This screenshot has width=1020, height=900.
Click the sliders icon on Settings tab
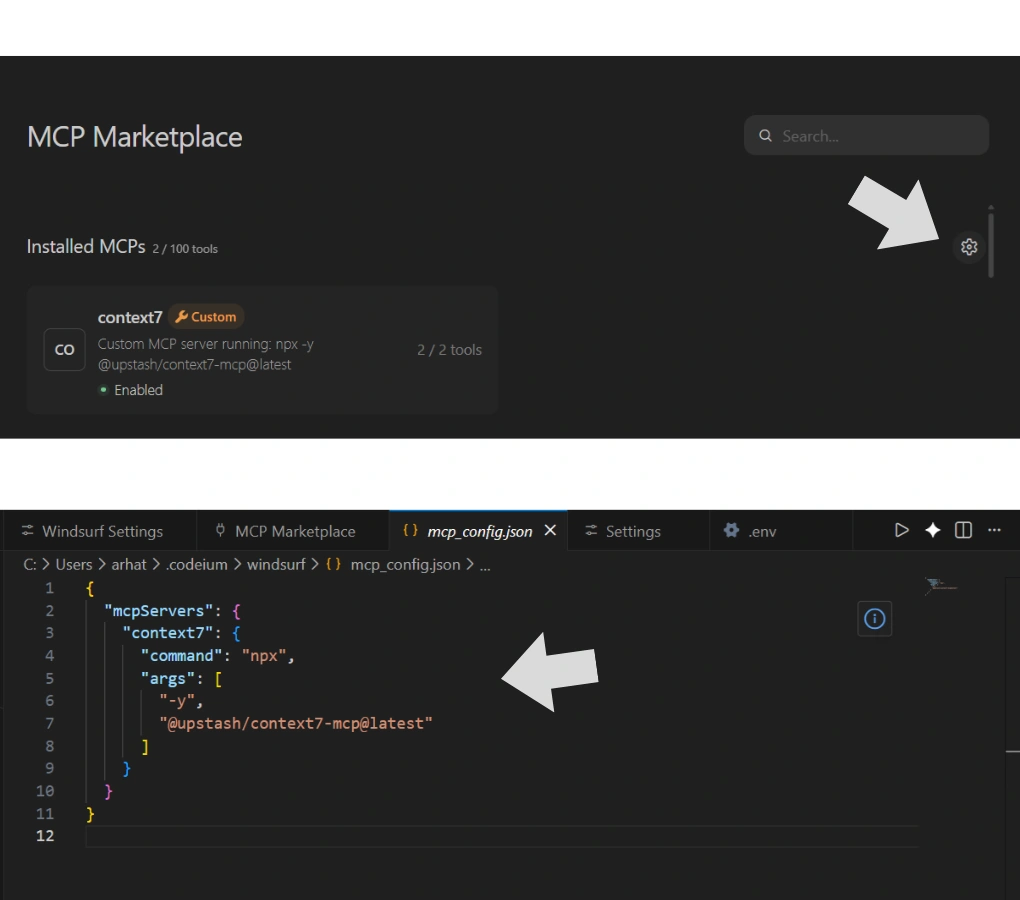[591, 531]
